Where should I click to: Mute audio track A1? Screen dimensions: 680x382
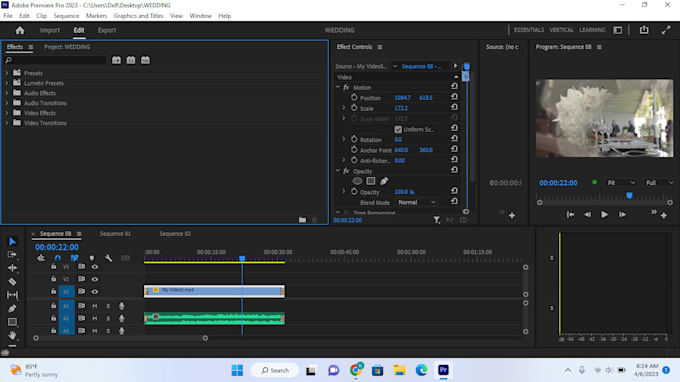(x=95, y=306)
